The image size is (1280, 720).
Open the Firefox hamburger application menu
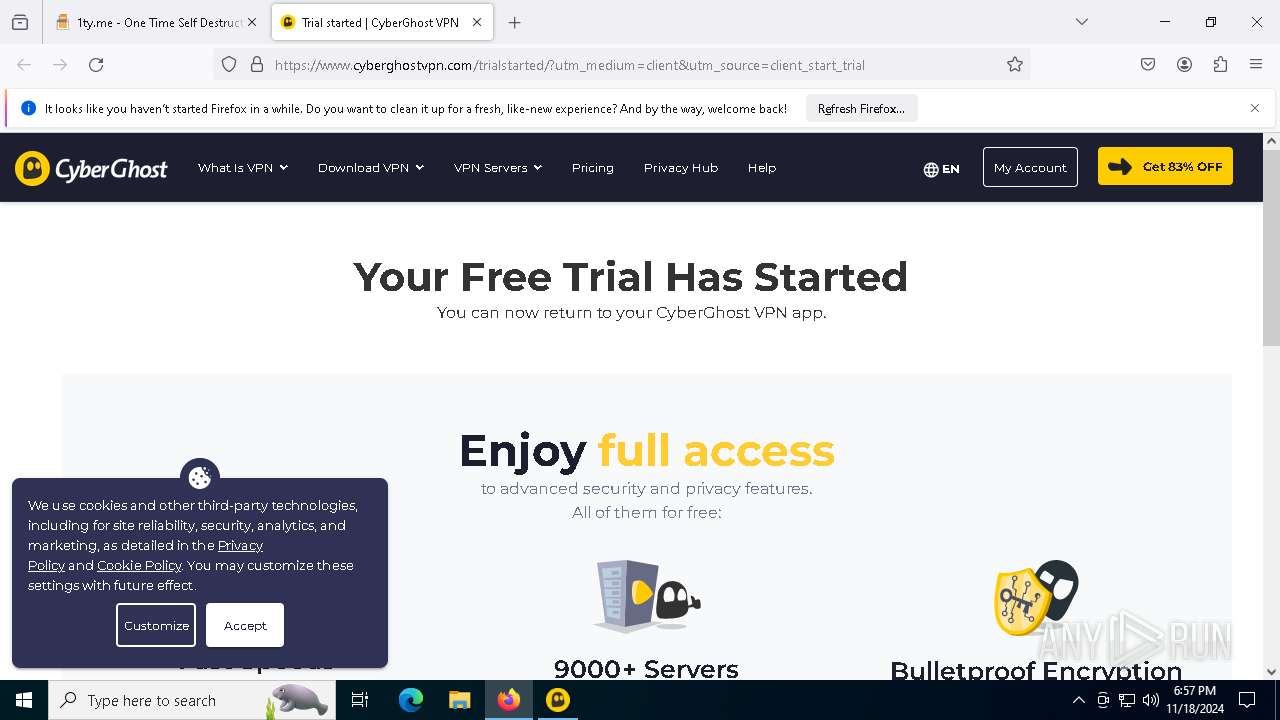pos(1256,65)
